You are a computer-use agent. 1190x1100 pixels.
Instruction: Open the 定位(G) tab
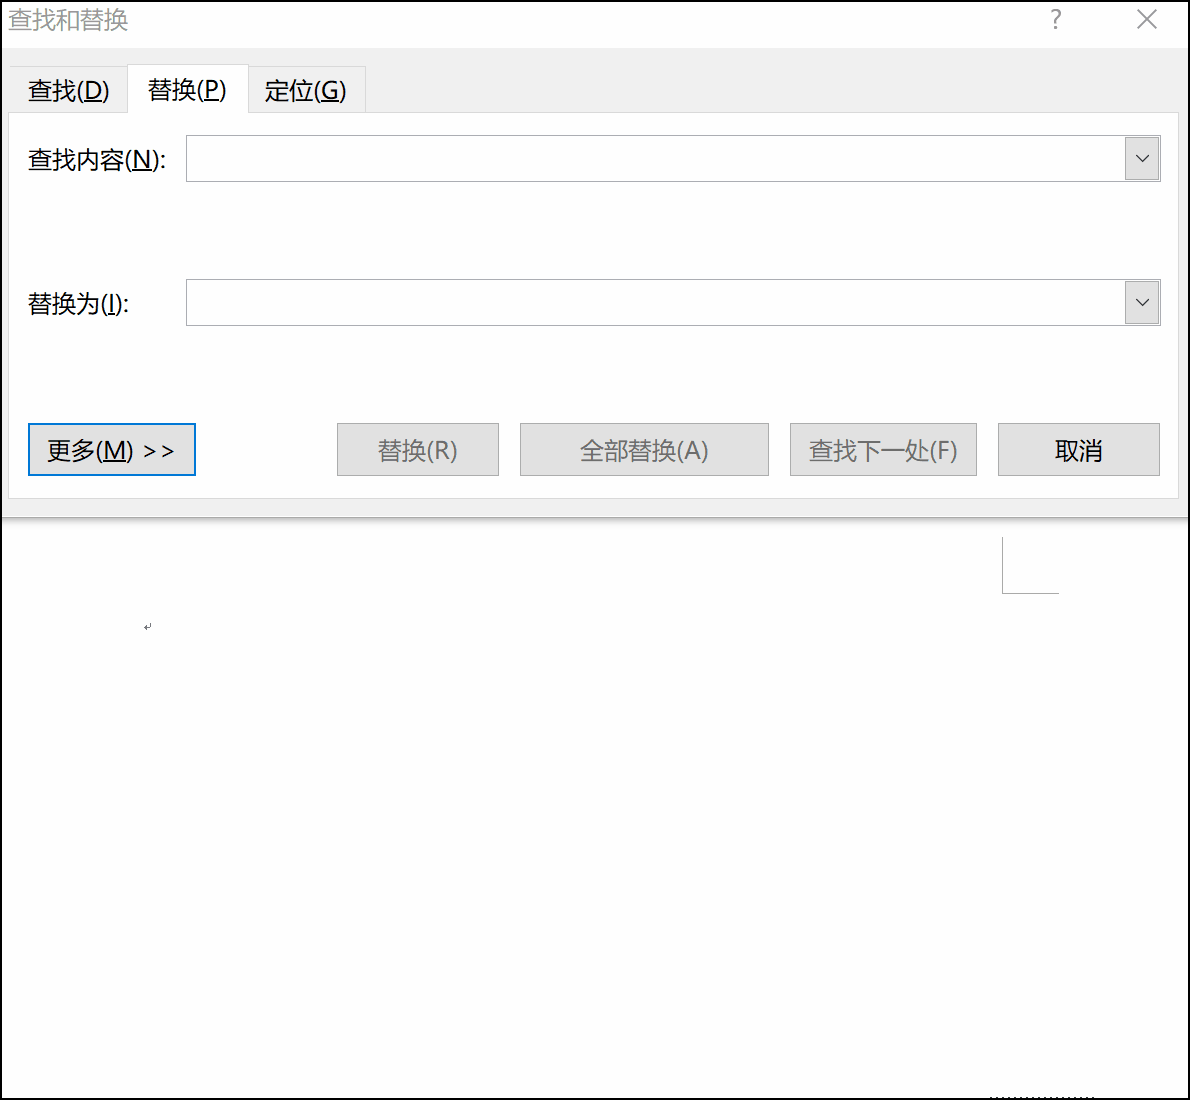coord(306,90)
